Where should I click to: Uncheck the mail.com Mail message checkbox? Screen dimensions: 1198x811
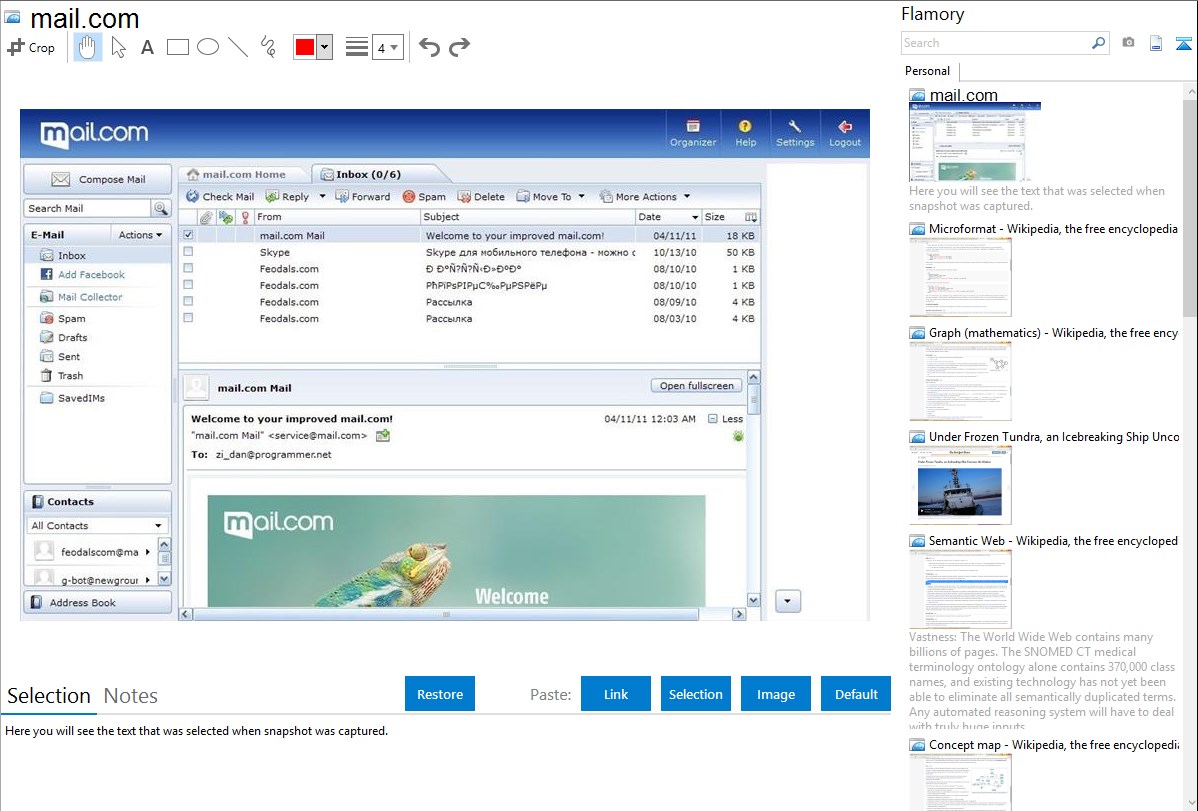(188, 235)
